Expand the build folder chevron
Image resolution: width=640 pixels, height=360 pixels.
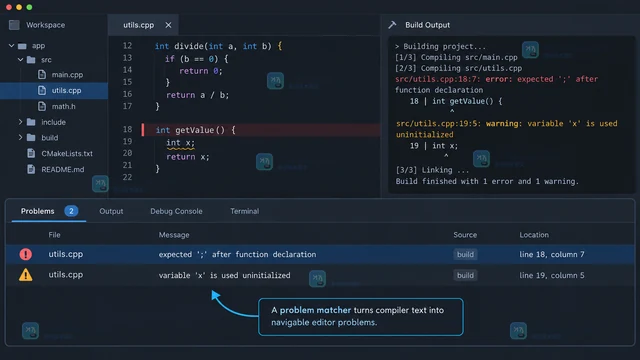(x=20, y=138)
